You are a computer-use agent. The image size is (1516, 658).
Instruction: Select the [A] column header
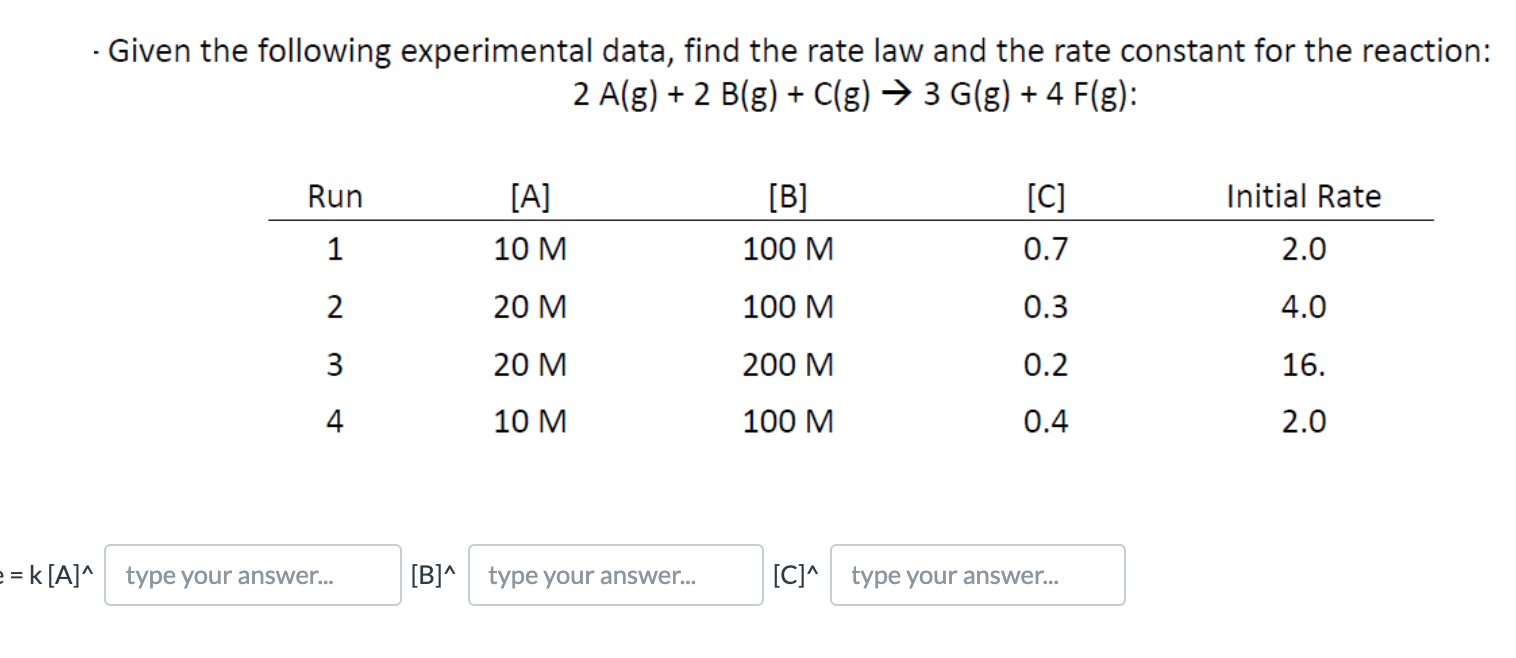[527, 196]
